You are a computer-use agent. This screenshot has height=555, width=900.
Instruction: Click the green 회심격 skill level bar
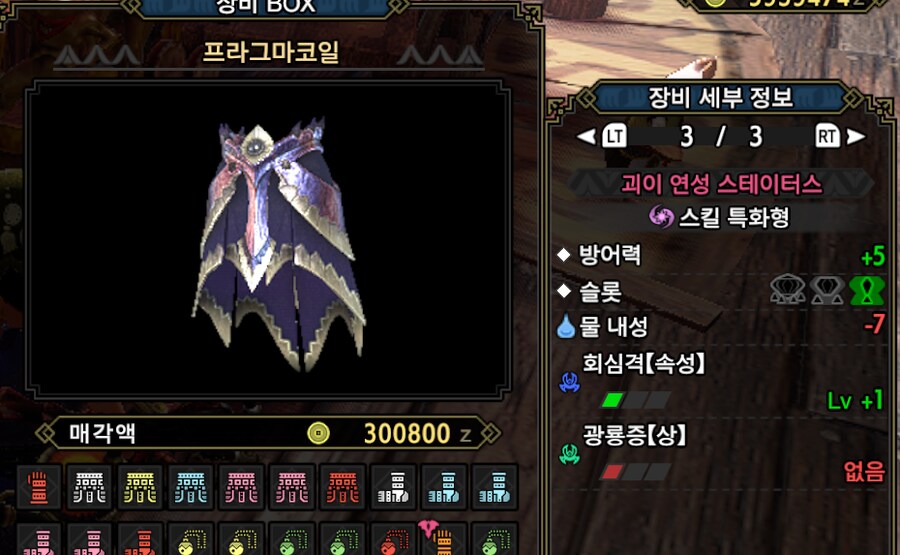(x=635, y=399)
